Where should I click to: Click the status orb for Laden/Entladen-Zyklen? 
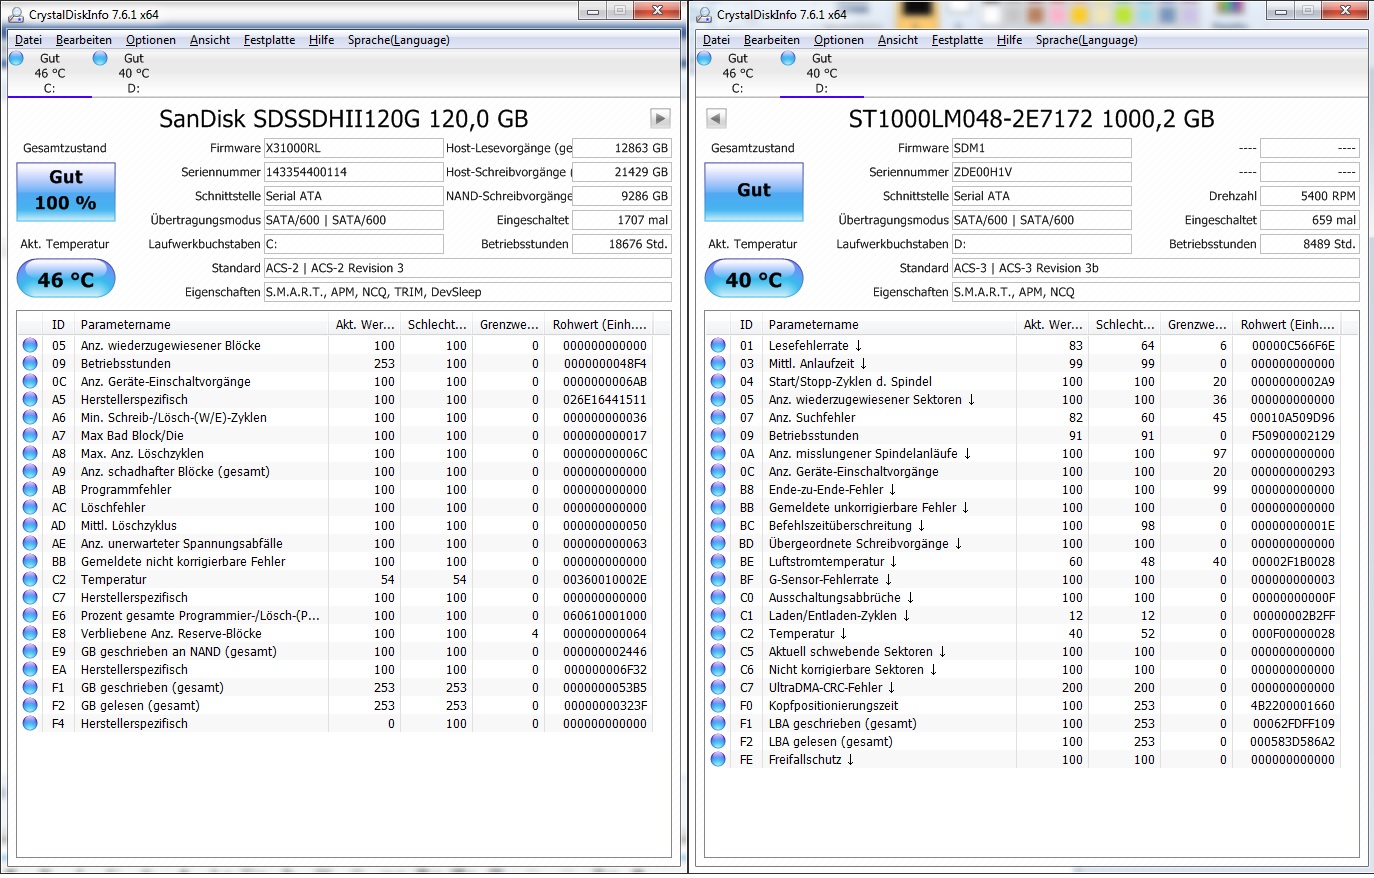(718, 615)
